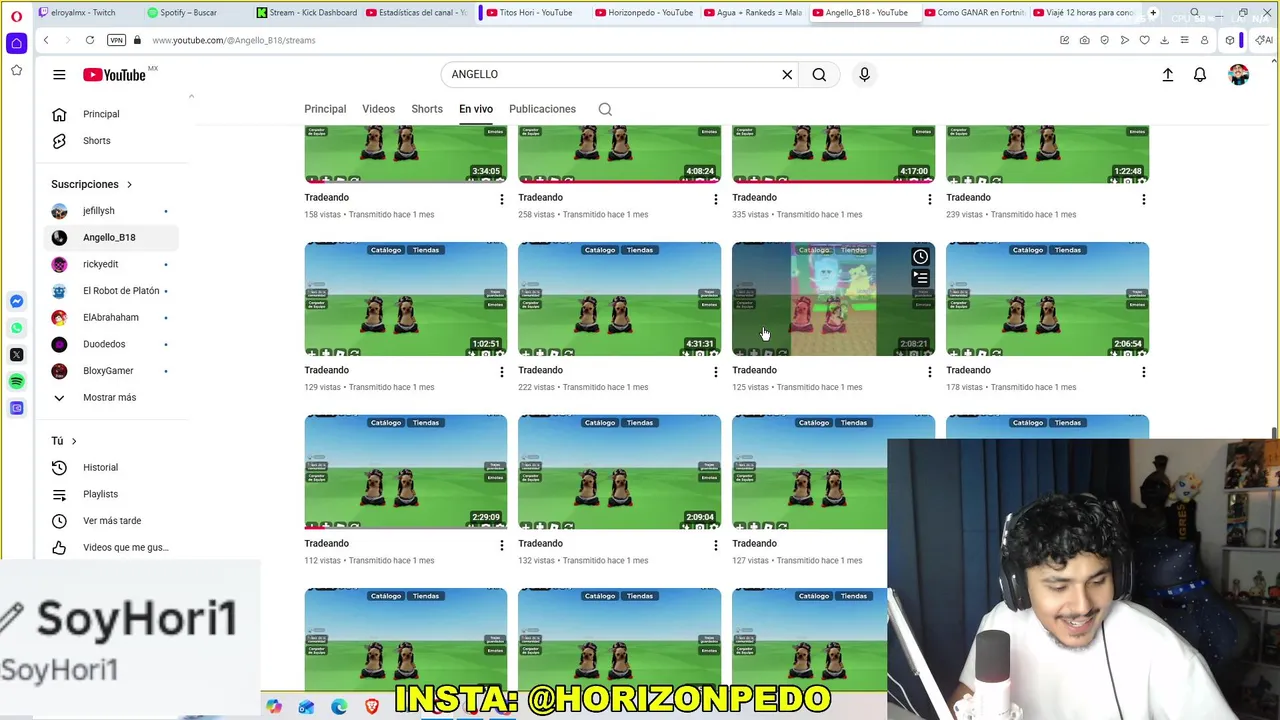1280x720 pixels.
Task: Start voice search with the microphone
Action: (x=865, y=74)
